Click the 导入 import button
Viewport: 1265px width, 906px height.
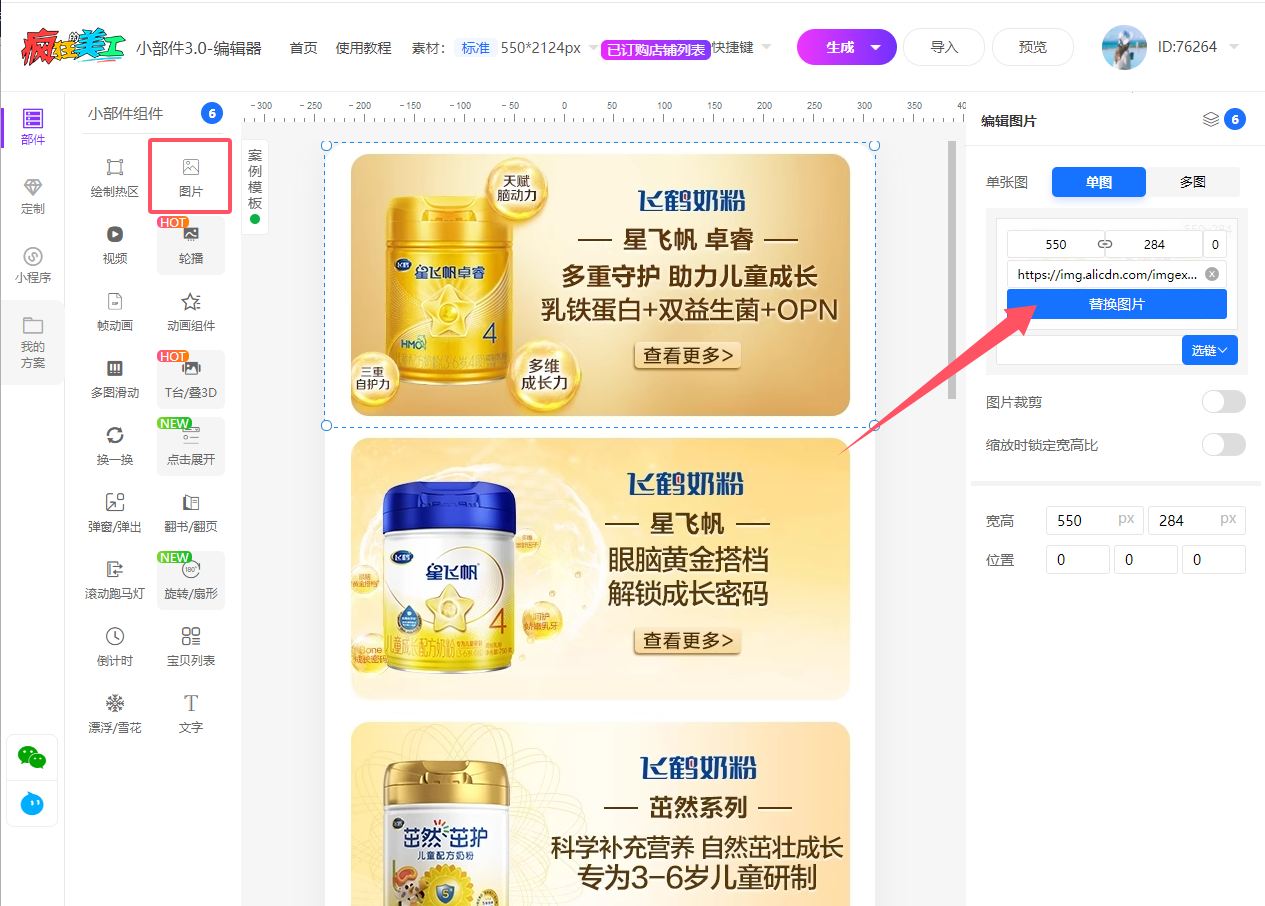944,47
